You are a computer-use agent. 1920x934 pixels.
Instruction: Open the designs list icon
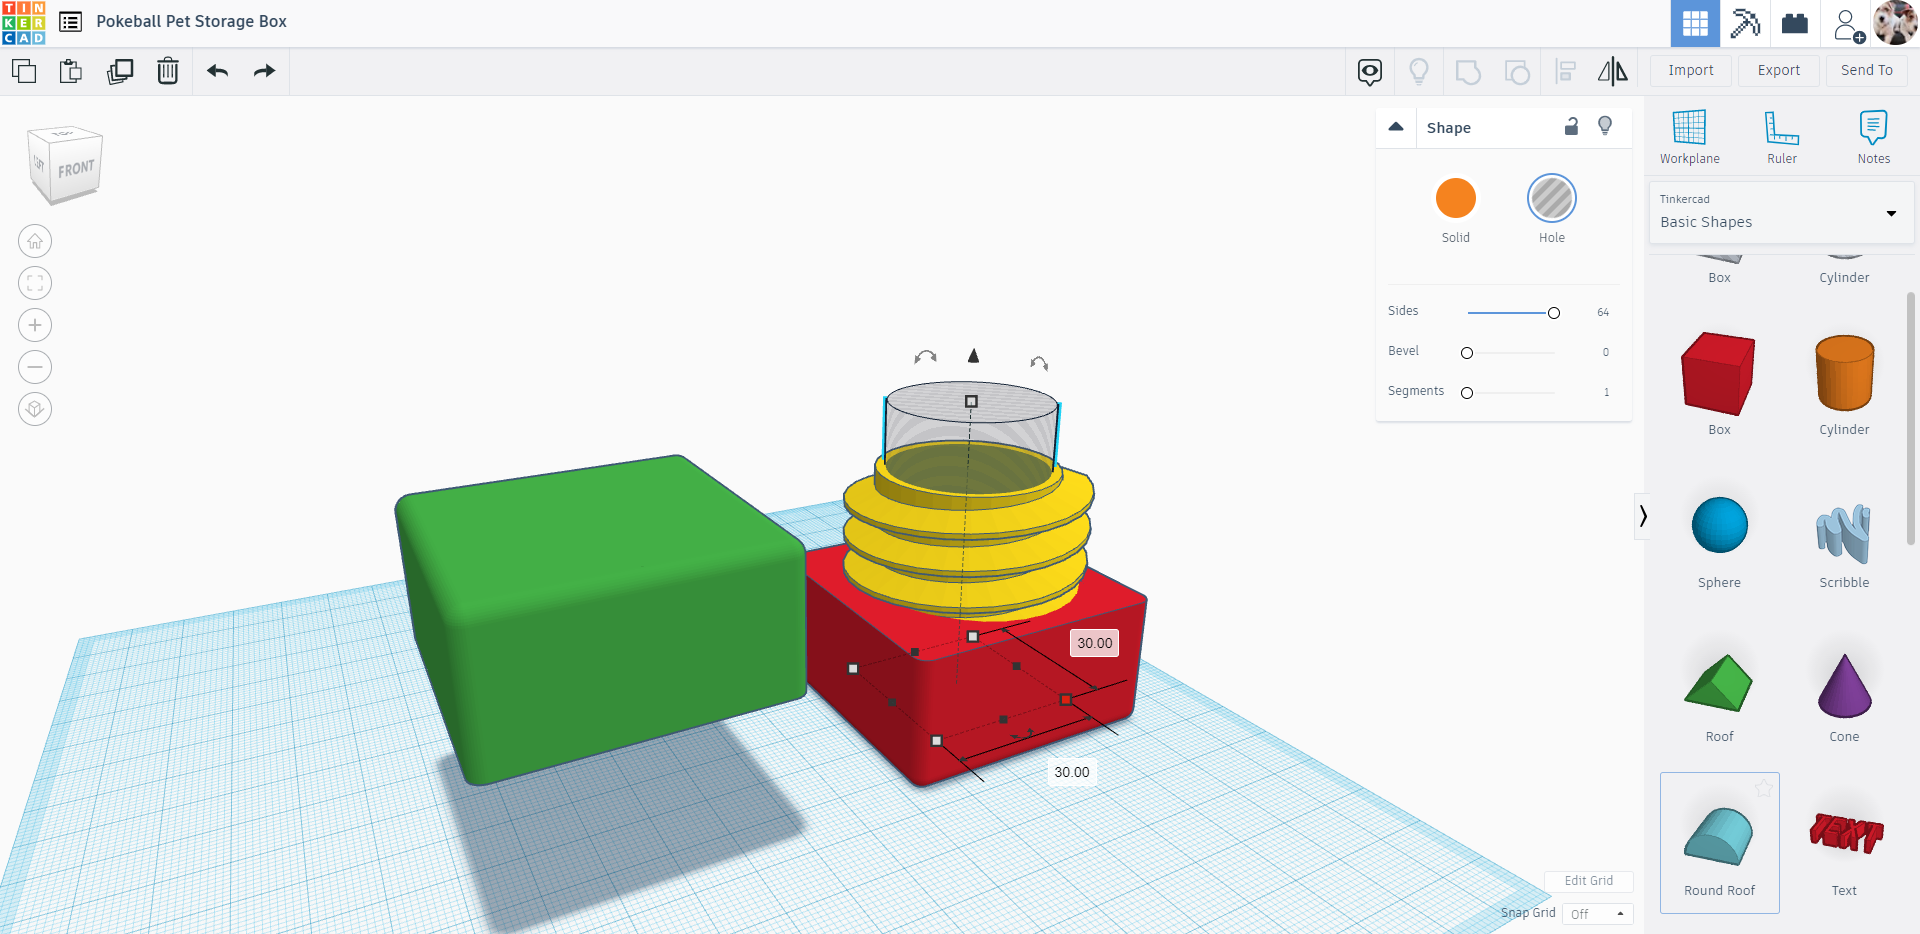click(x=70, y=22)
